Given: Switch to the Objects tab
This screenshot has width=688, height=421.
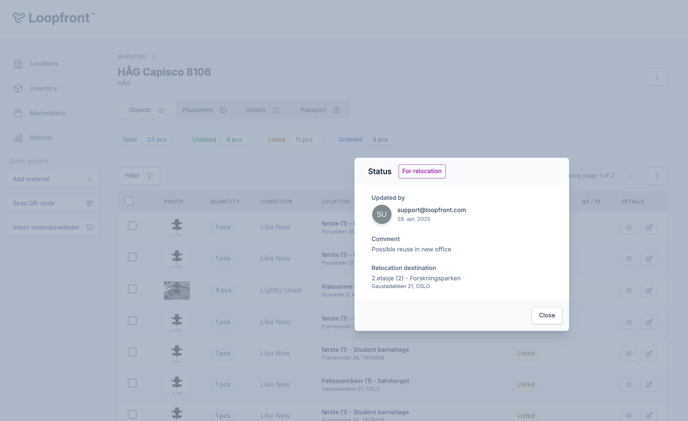Looking at the screenshot, I should (x=147, y=110).
